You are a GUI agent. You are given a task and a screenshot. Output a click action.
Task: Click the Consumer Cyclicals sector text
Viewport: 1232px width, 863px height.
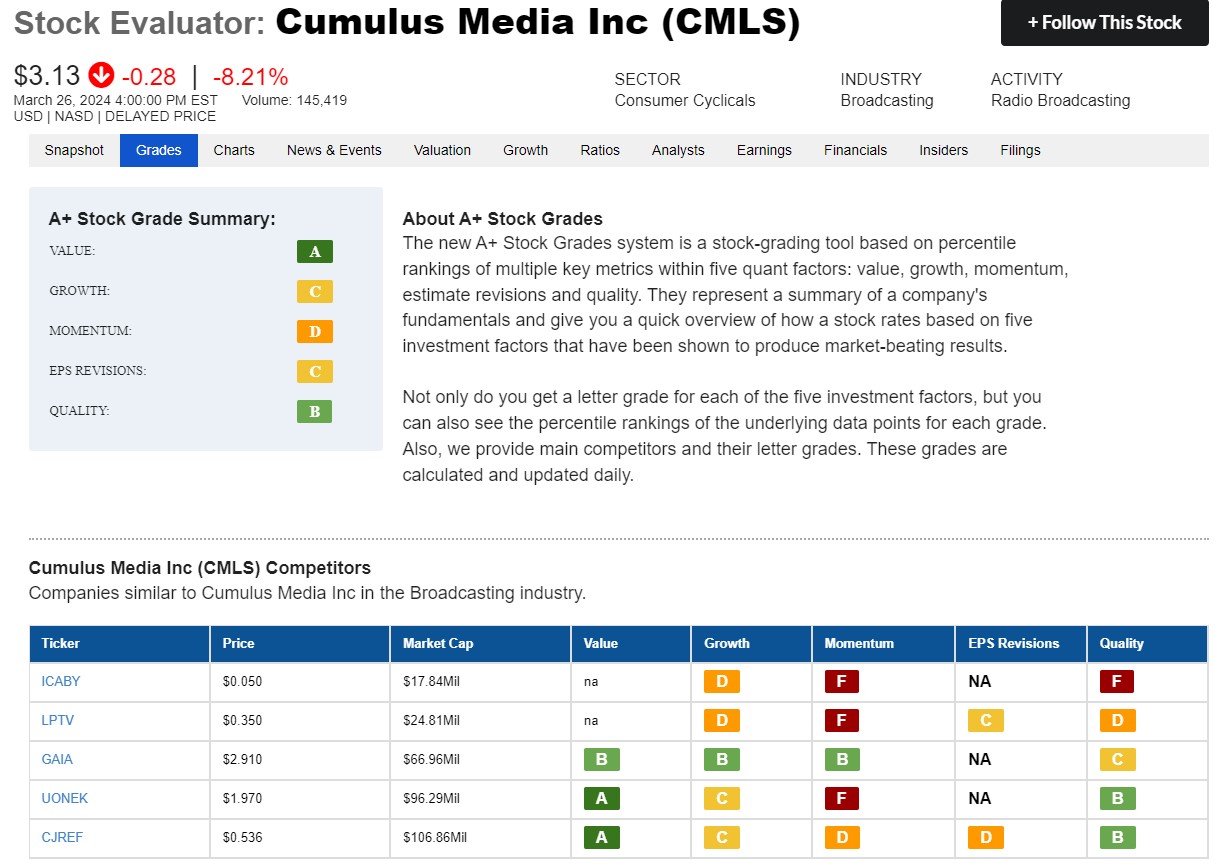tap(685, 100)
